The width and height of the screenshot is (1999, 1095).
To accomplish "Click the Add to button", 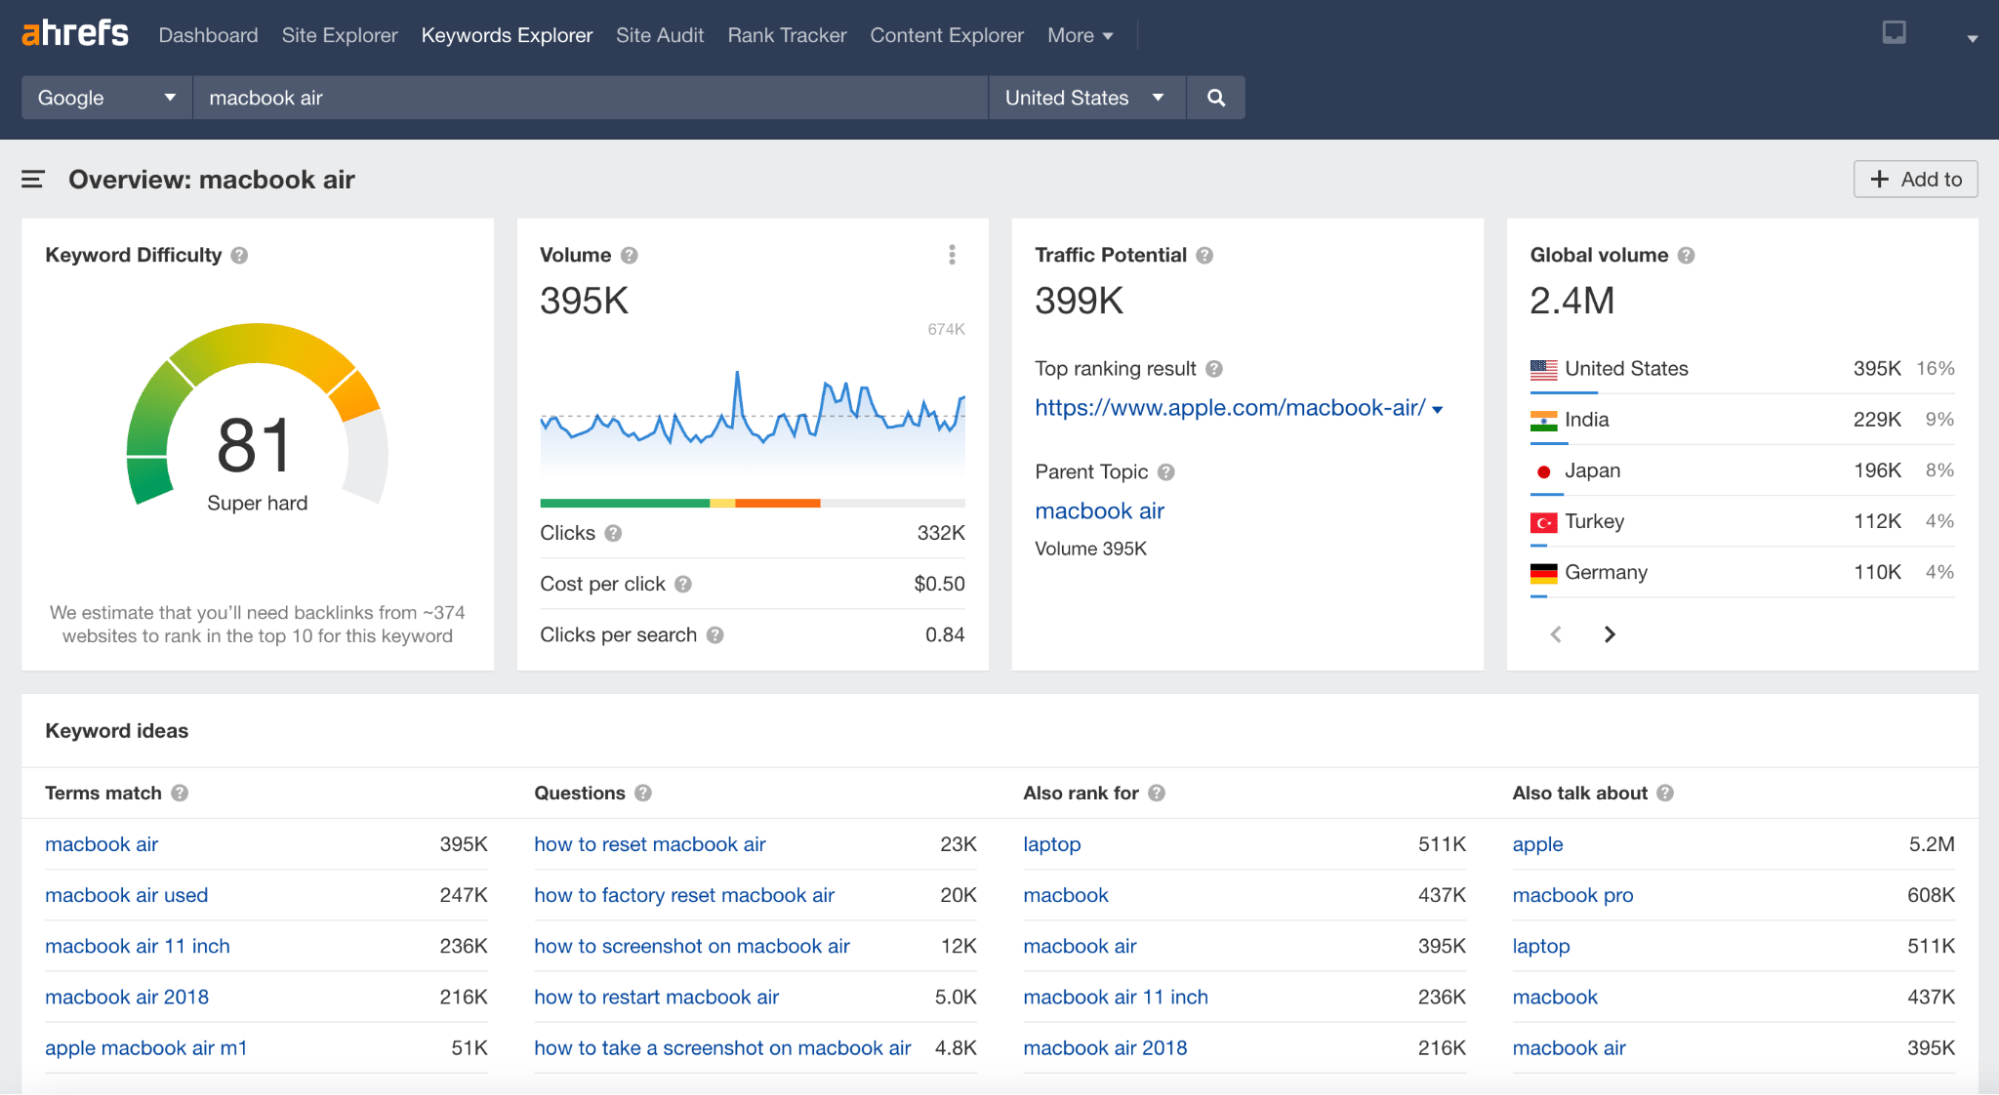I will tap(1919, 177).
